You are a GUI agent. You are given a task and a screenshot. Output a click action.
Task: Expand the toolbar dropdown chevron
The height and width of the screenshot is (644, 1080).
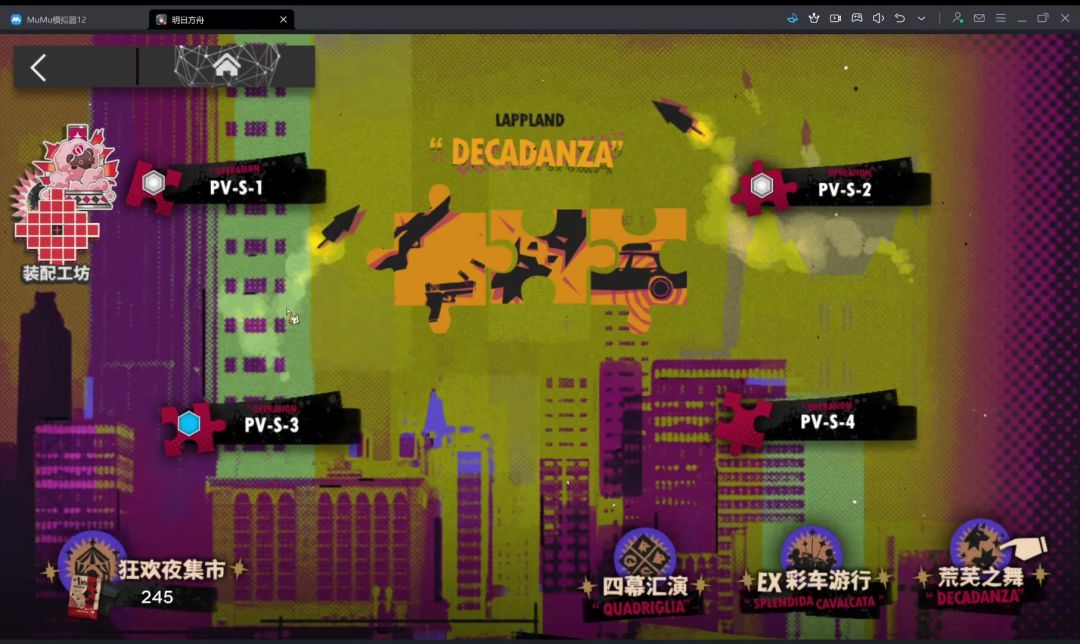pyautogui.click(x=922, y=19)
